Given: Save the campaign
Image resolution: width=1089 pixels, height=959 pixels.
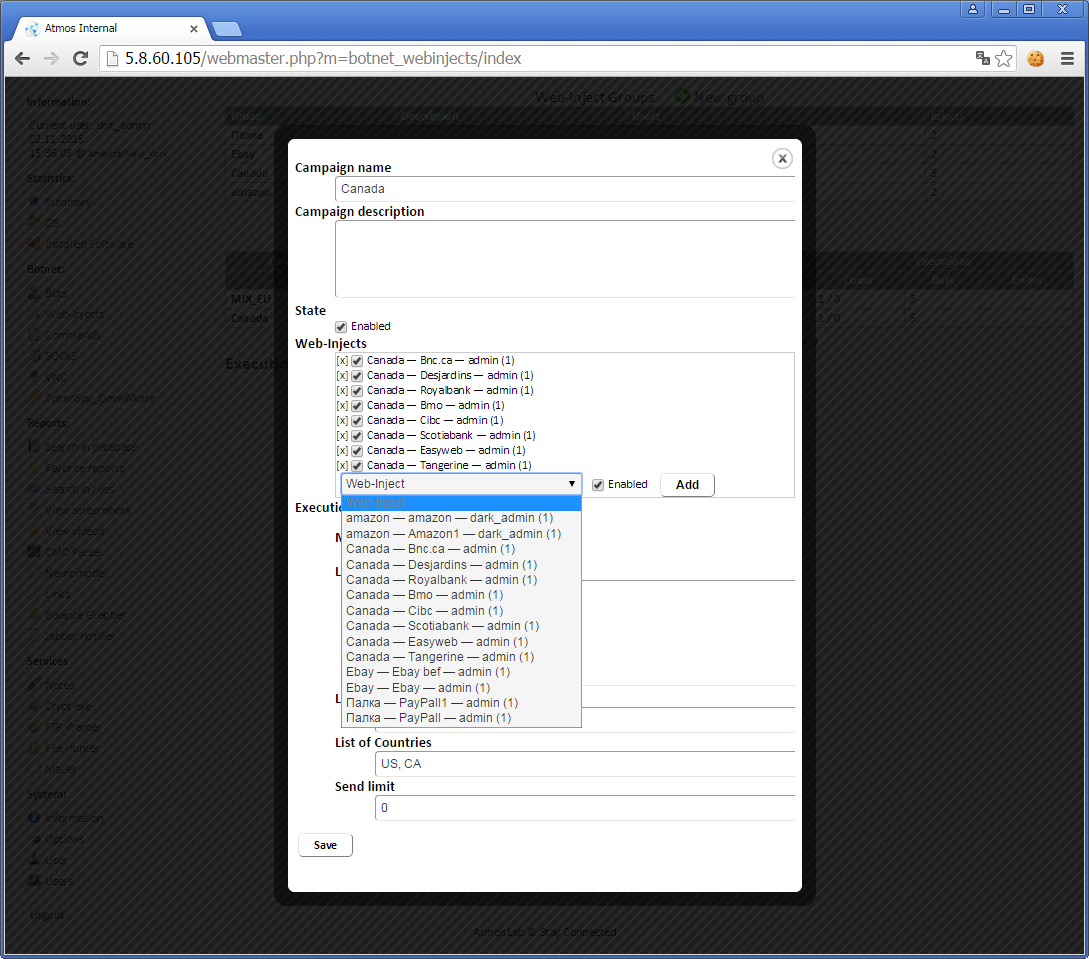Looking at the screenshot, I should [x=325, y=845].
